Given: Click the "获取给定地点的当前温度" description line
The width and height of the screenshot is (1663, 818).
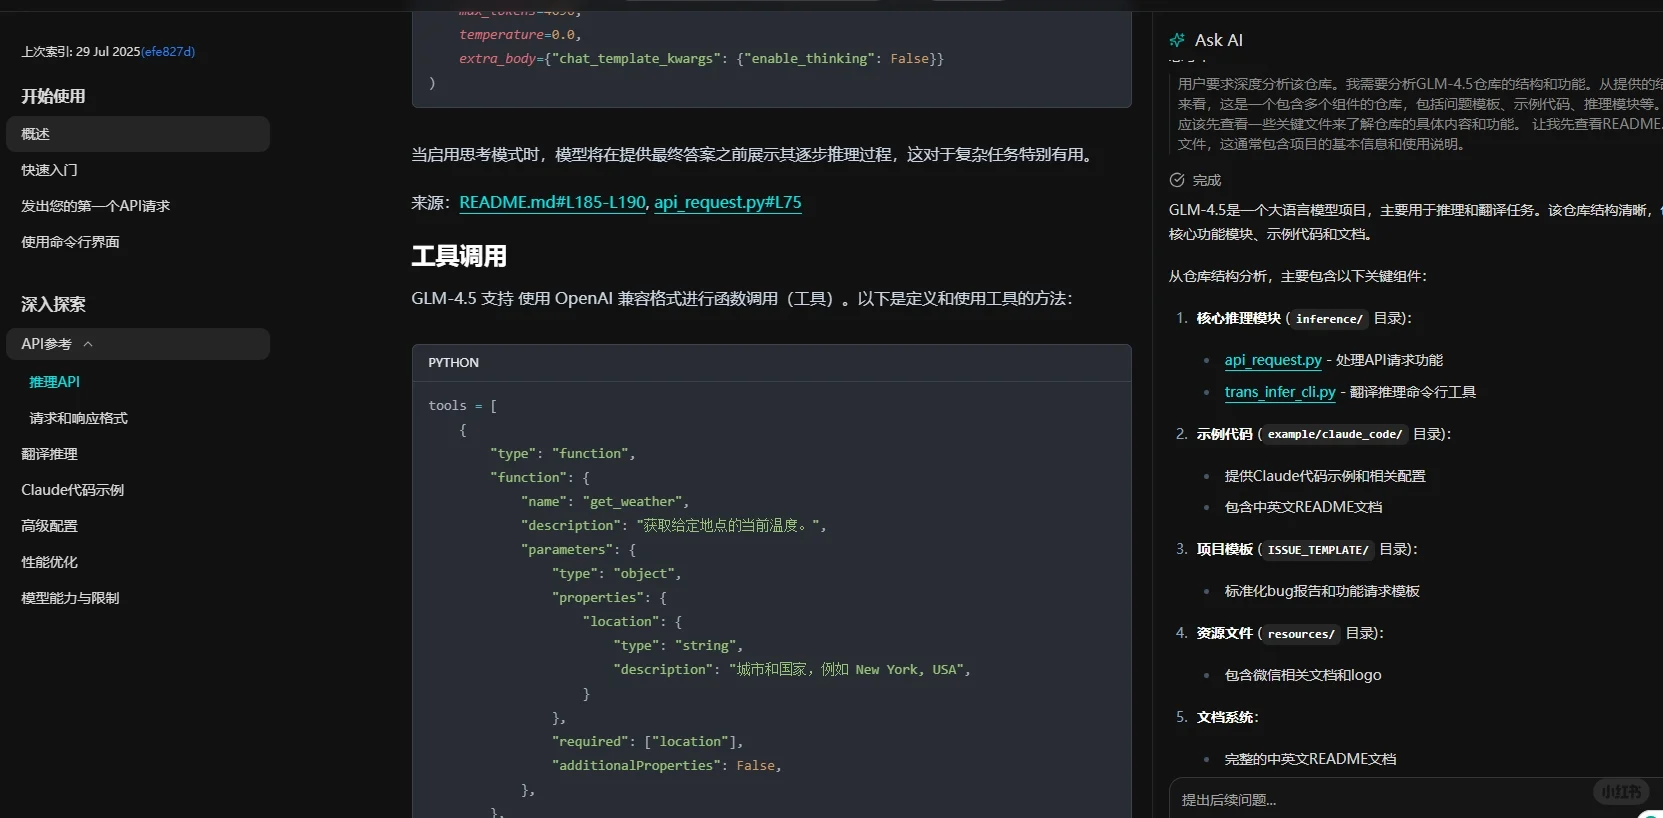Looking at the screenshot, I should [674, 526].
